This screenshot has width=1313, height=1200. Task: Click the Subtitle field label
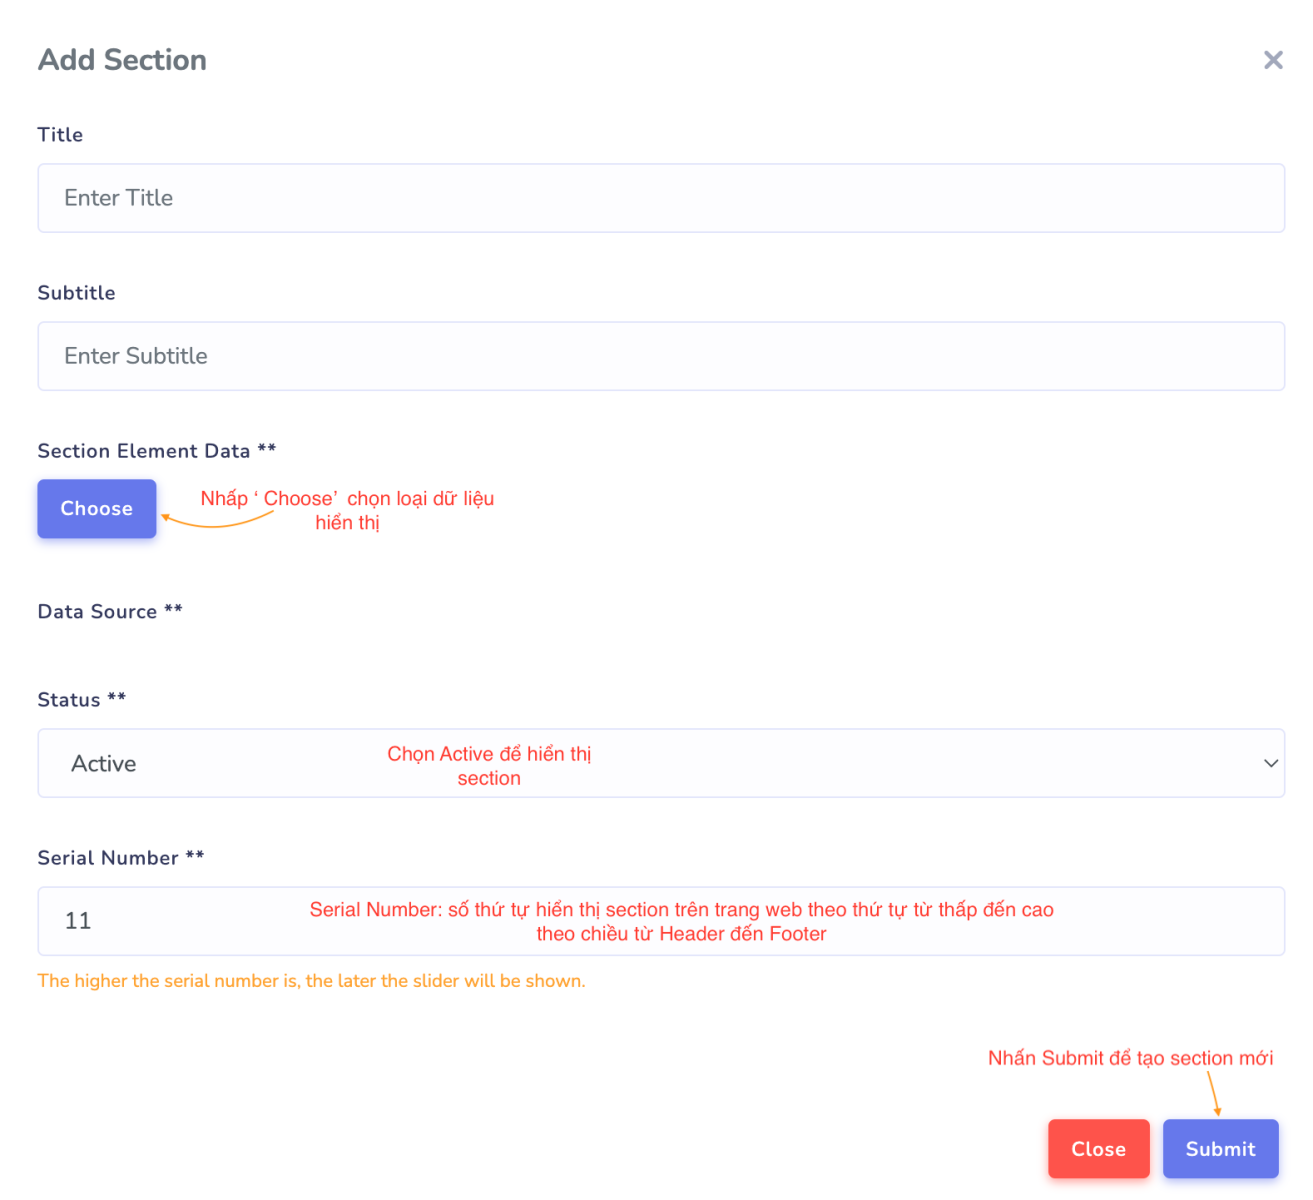[x=76, y=293]
